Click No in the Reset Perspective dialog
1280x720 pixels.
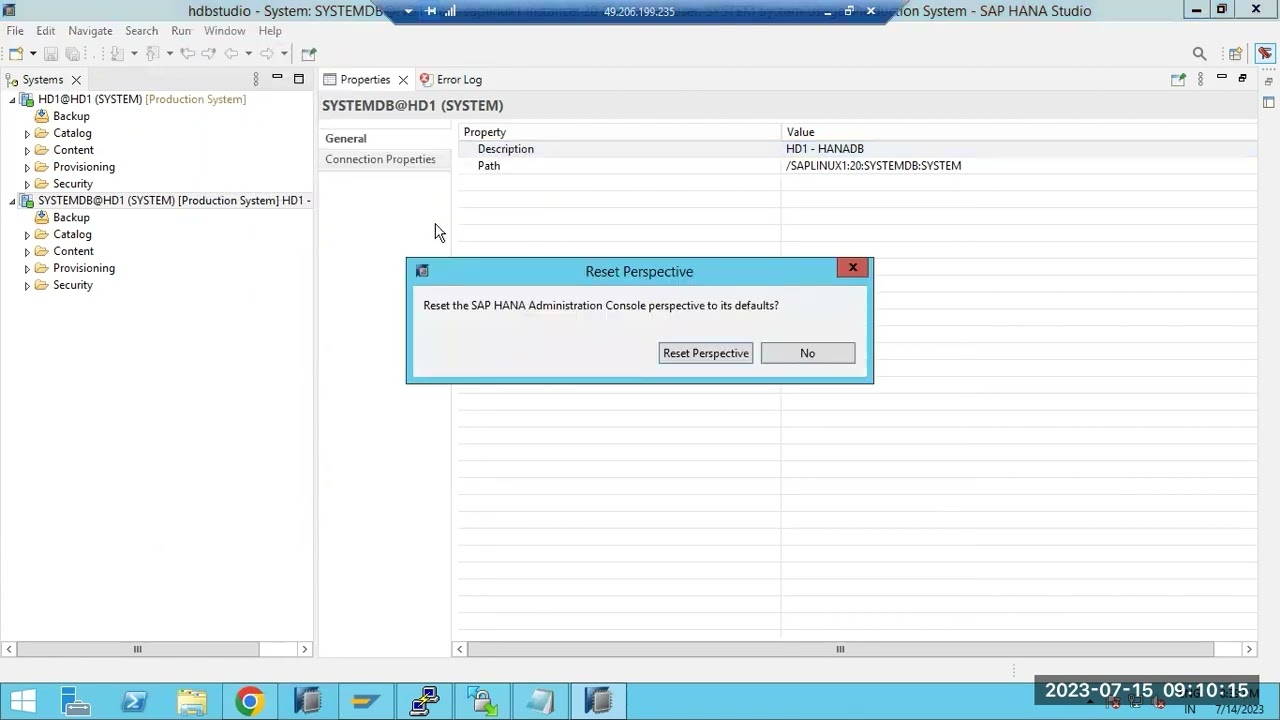tap(807, 353)
